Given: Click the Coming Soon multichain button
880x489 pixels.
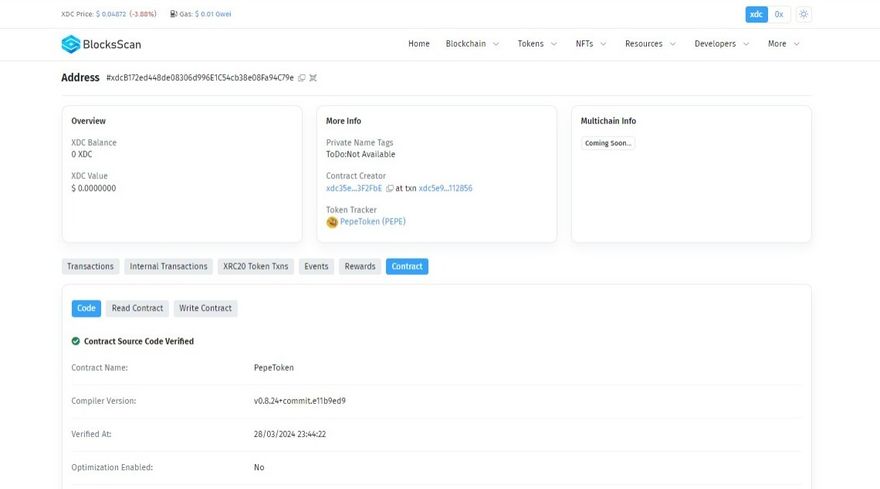Looking at the screenshot, I should point(608,143).
